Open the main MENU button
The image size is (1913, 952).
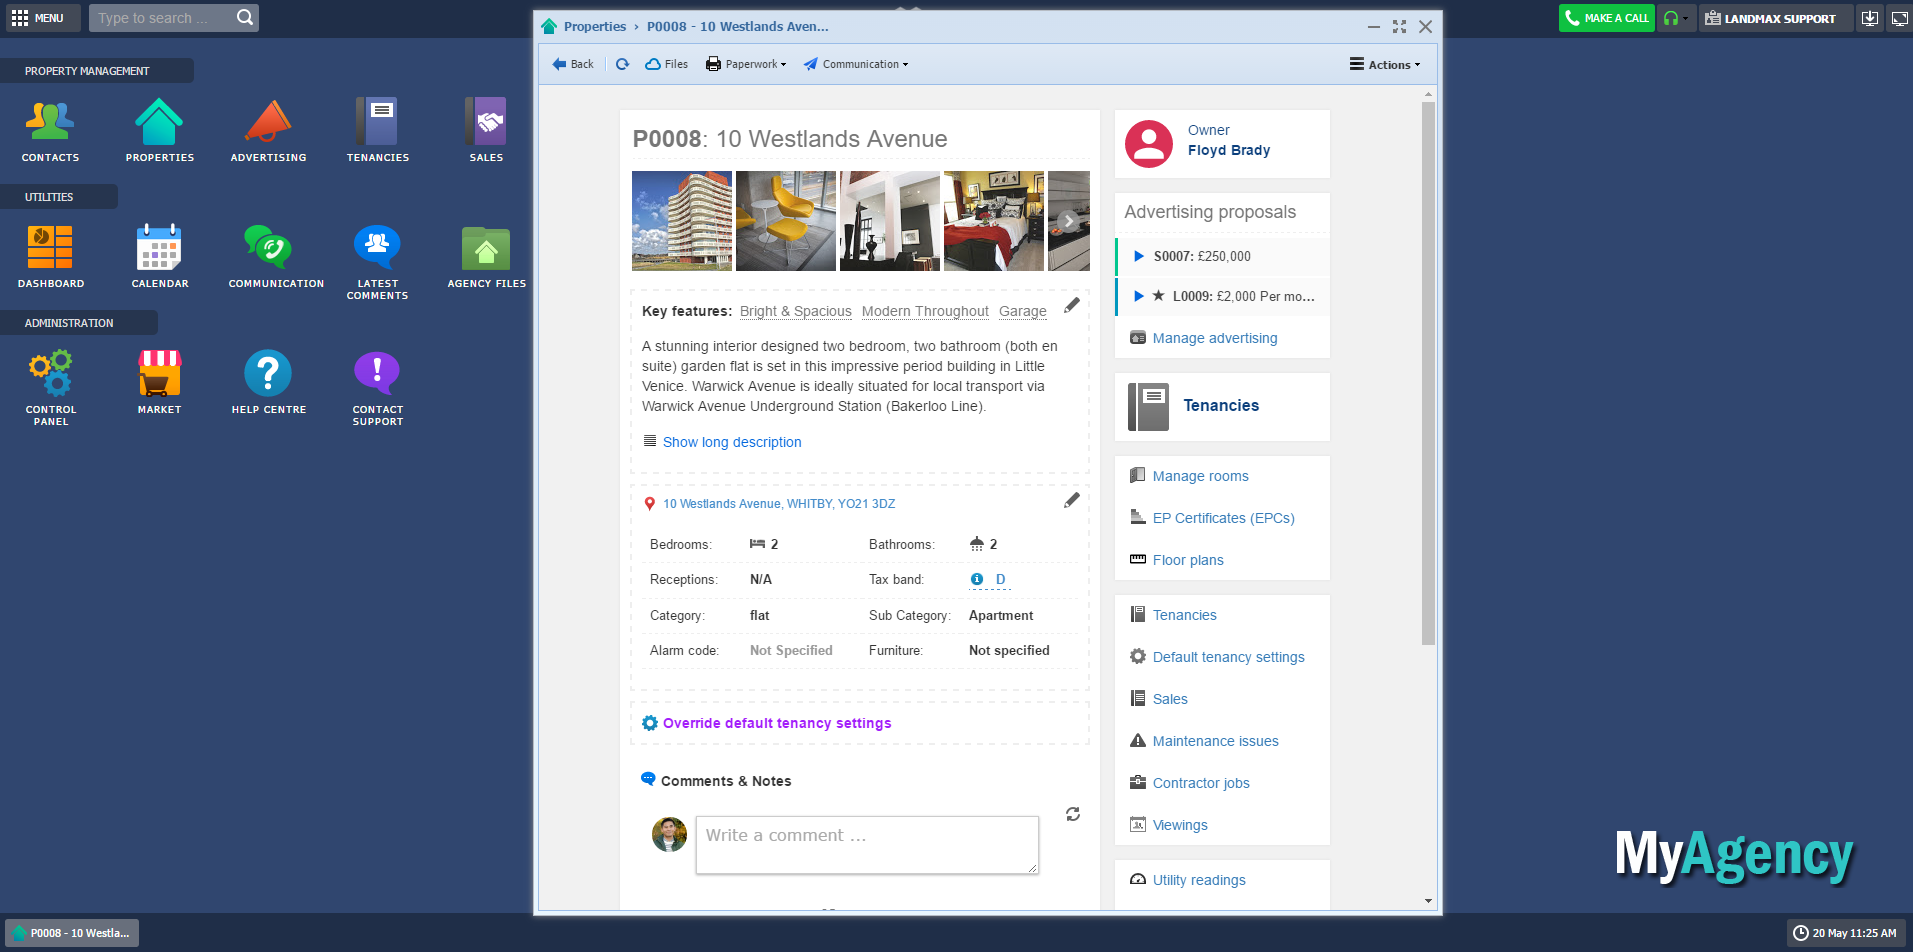pyautogui.click(x=37, y=18)
